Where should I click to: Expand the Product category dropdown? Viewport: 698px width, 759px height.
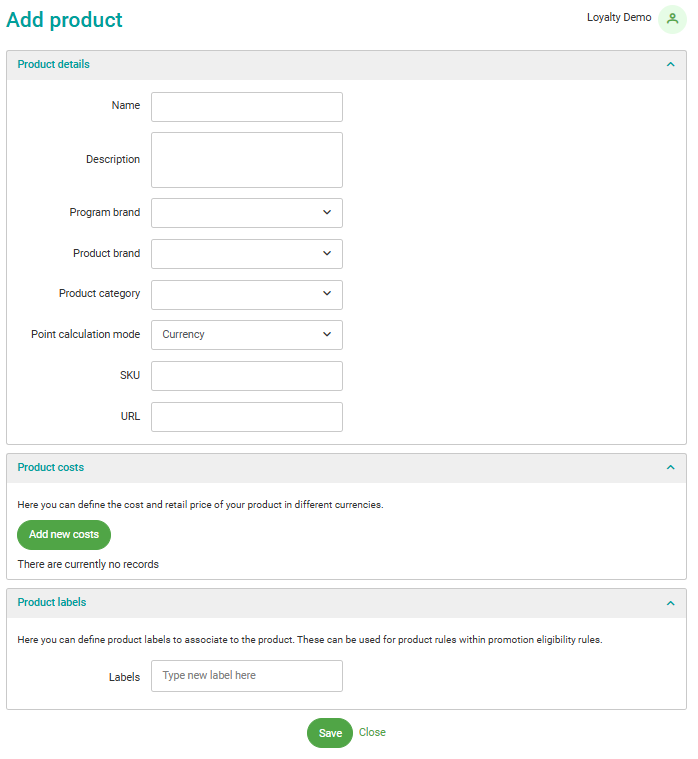point(247,295)
